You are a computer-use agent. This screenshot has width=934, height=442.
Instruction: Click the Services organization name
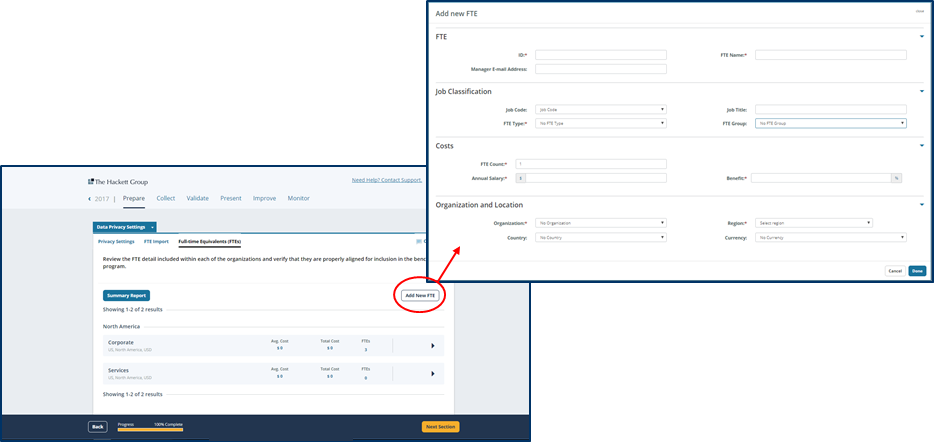[119, 371]
